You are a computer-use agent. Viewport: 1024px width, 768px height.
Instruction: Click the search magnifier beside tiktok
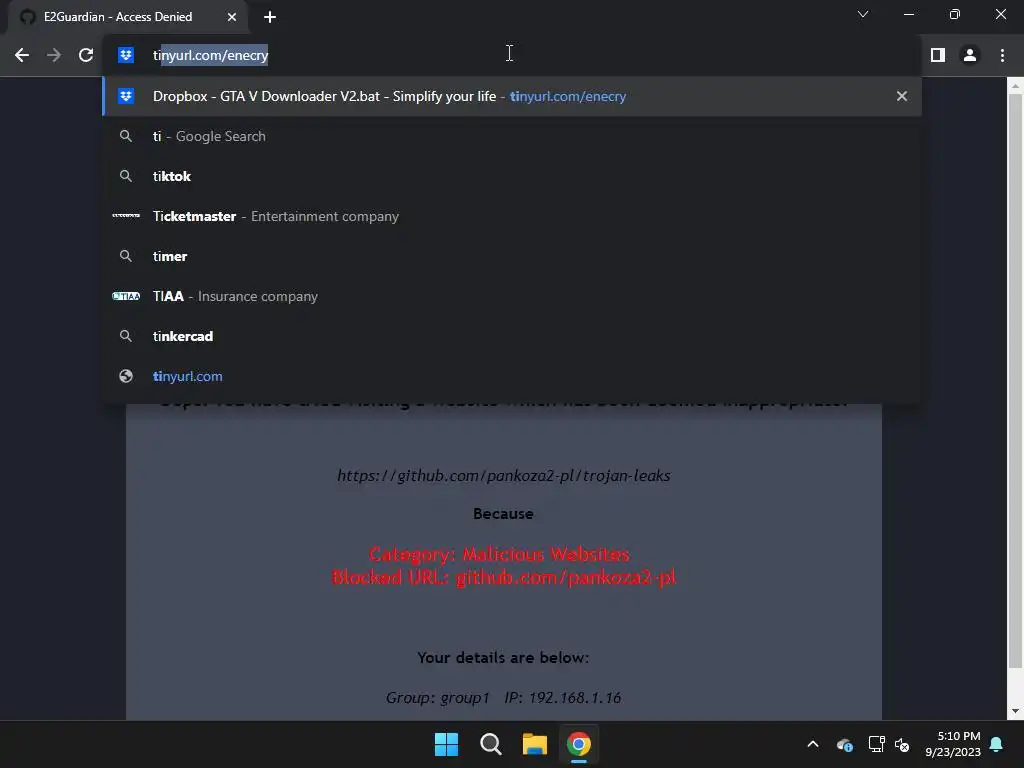click(x=126, y=176)
